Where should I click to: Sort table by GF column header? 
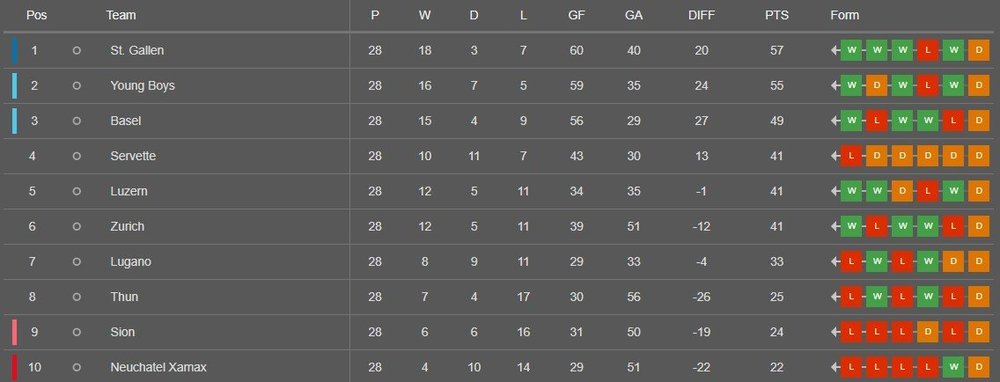tap(577, 15)
